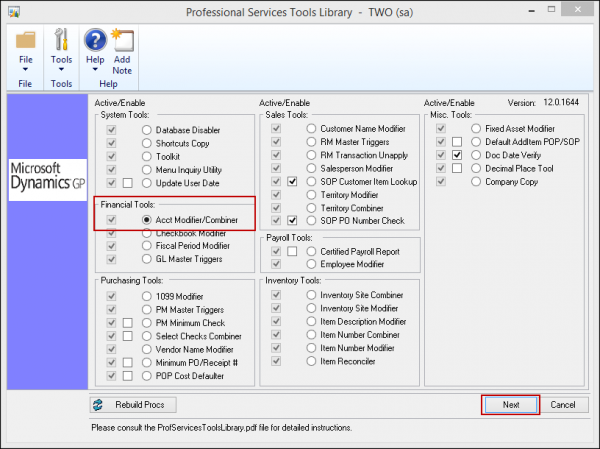Select the Vendor Name Modifier option
Screen dimensions: 600x449
click(147, 349)
